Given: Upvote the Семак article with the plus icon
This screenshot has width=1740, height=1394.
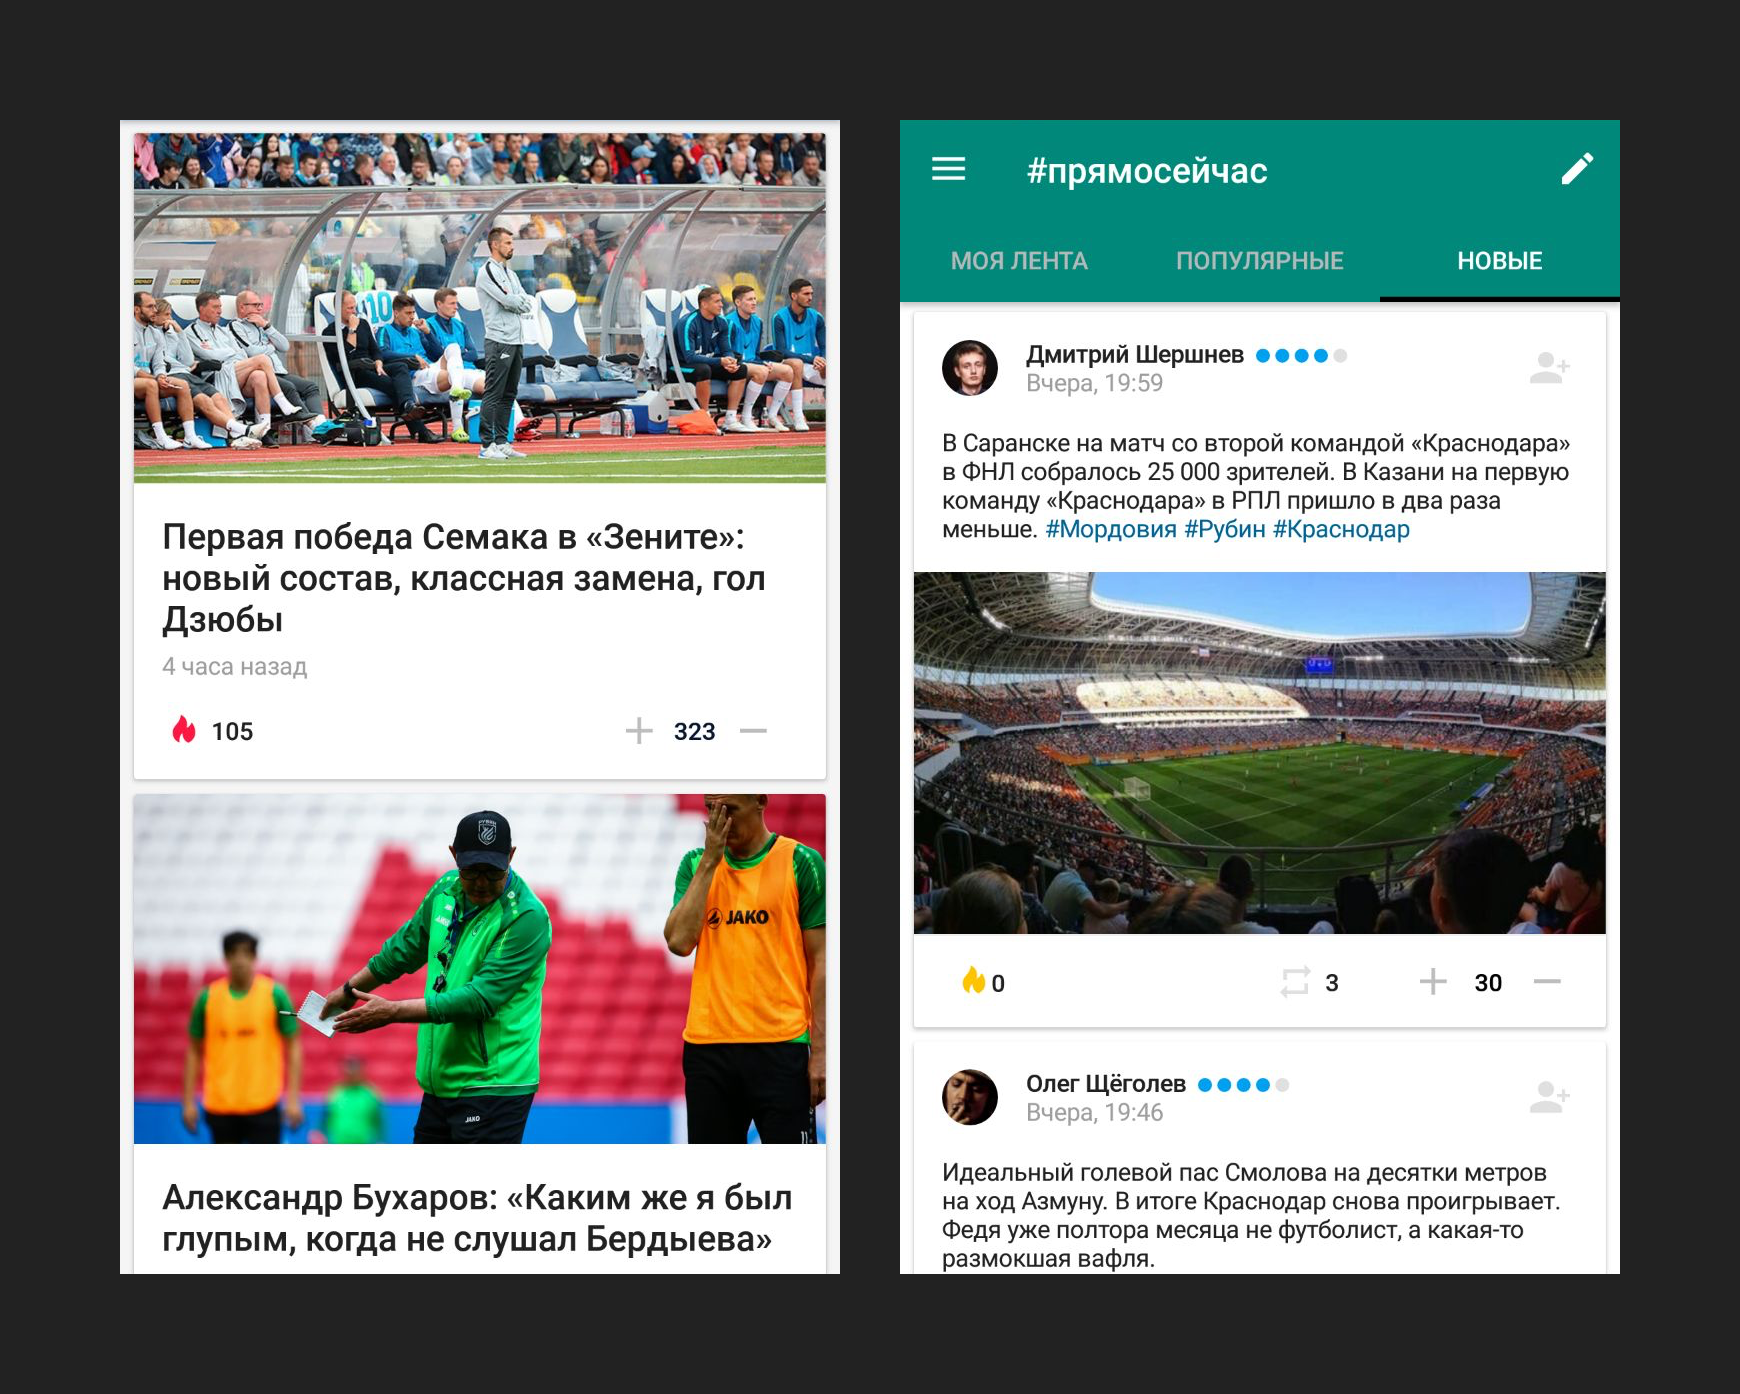Looking at the screenshot, I should coord(639,731).
